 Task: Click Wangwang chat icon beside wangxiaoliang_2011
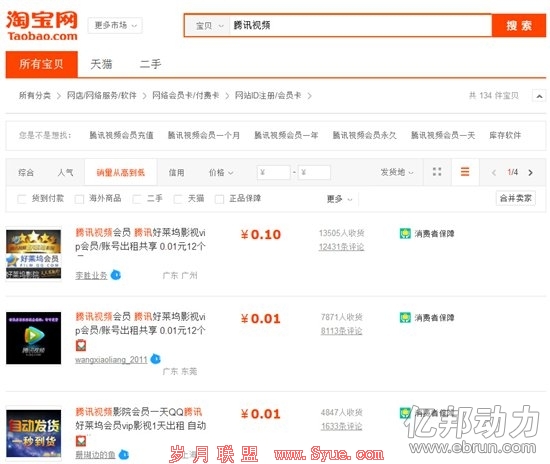tap(155, 359)
